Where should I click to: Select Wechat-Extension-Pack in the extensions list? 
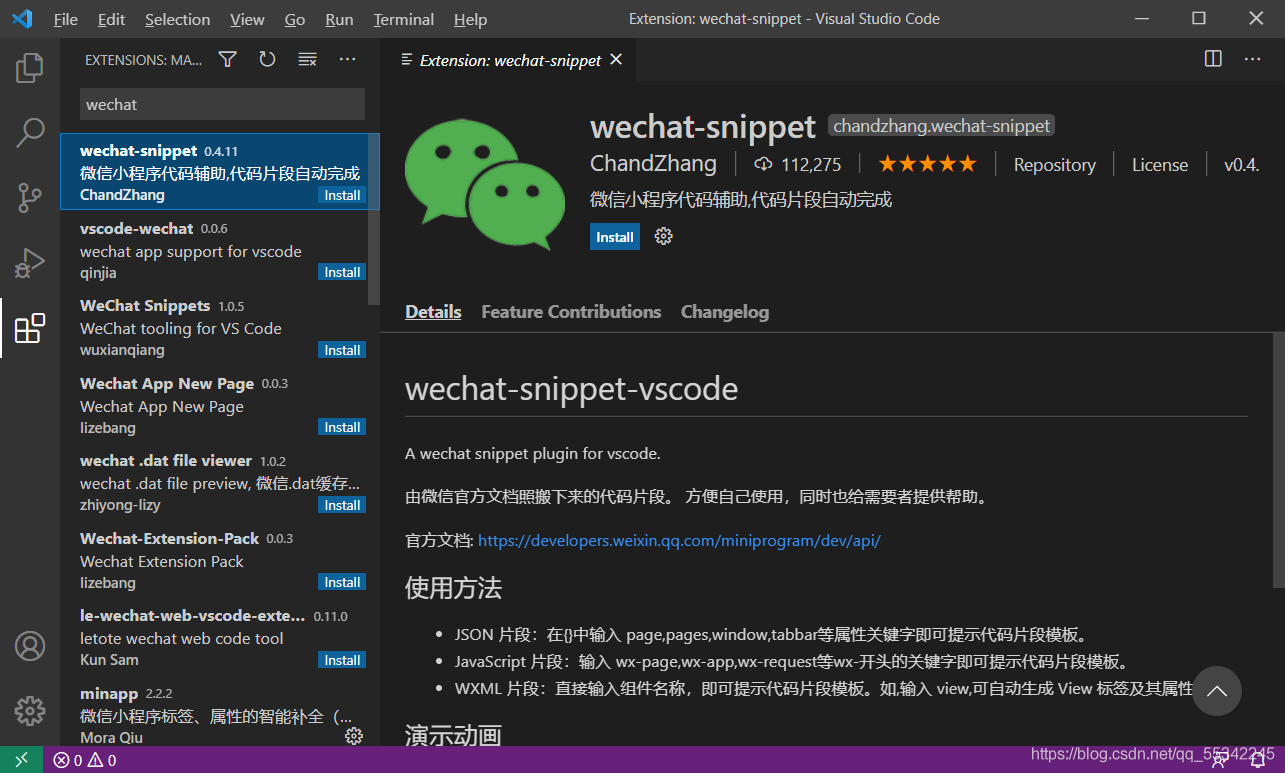pyautogui.click(x=220, y=560)
